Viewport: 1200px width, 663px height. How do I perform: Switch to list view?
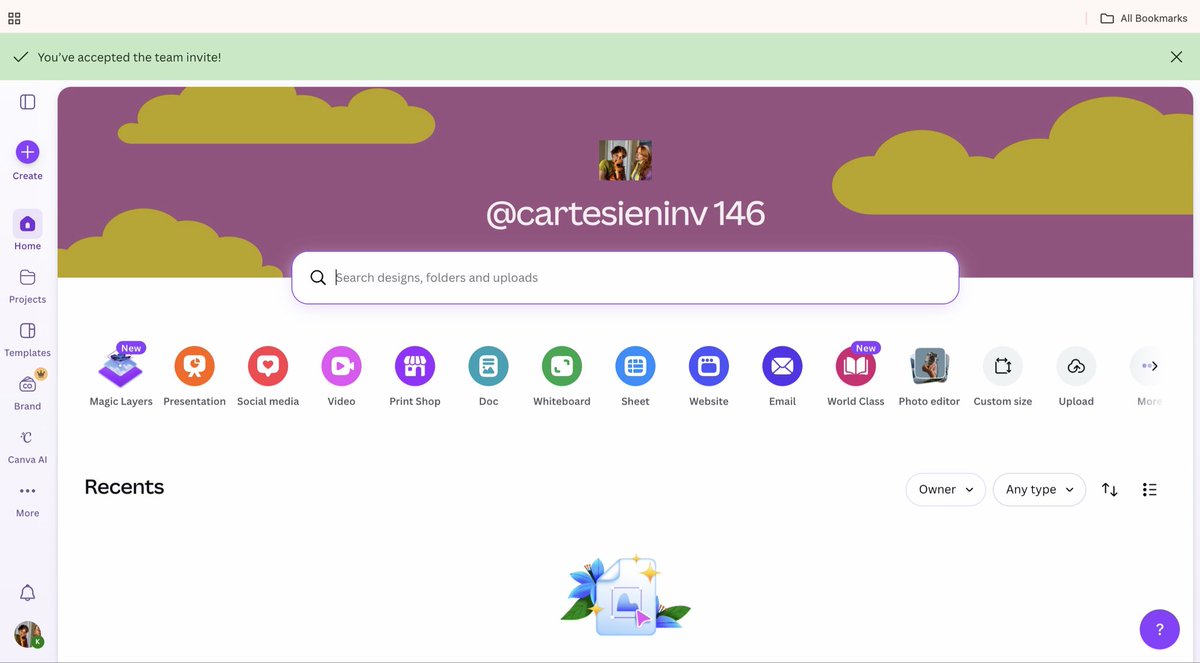(x=1150, y=489)
